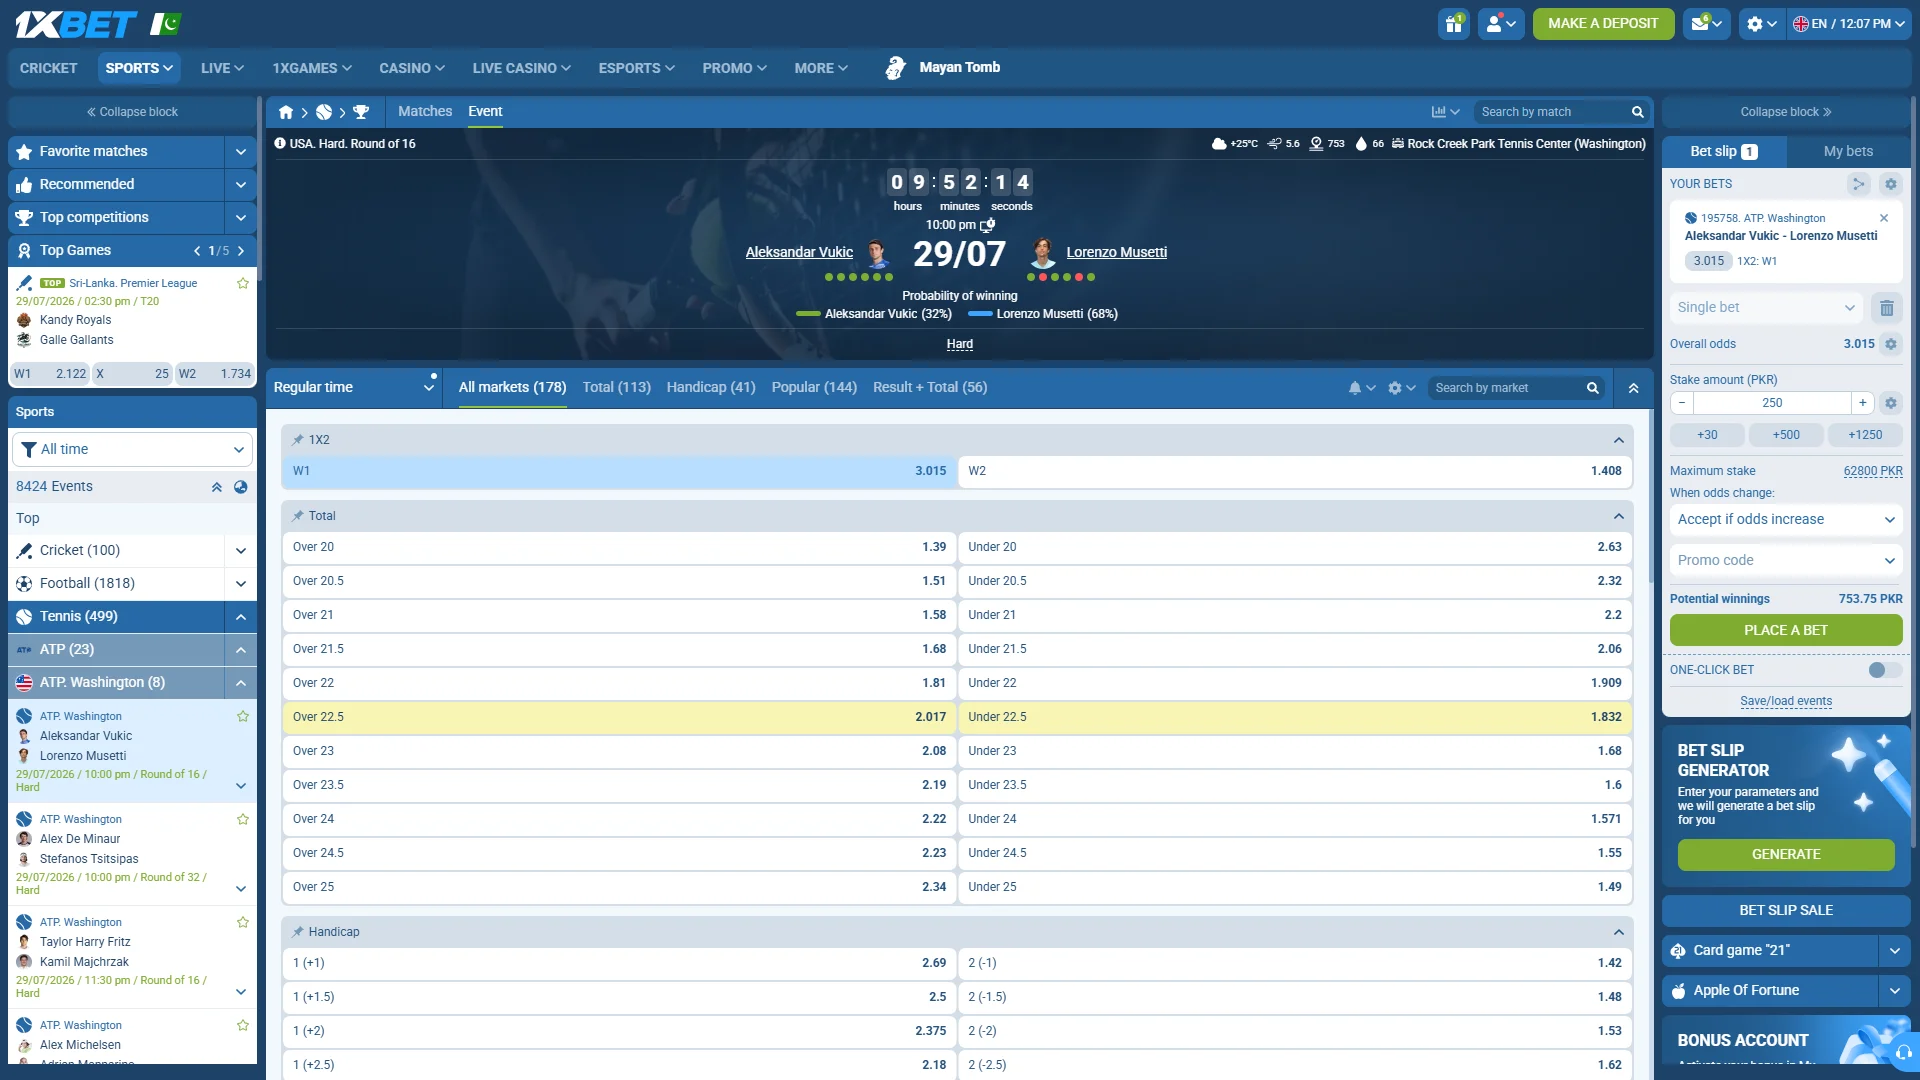The height and width of the screenshot is (1080, 1920).
Task: Open the user account icon menu
Action: click(1501, 23)
